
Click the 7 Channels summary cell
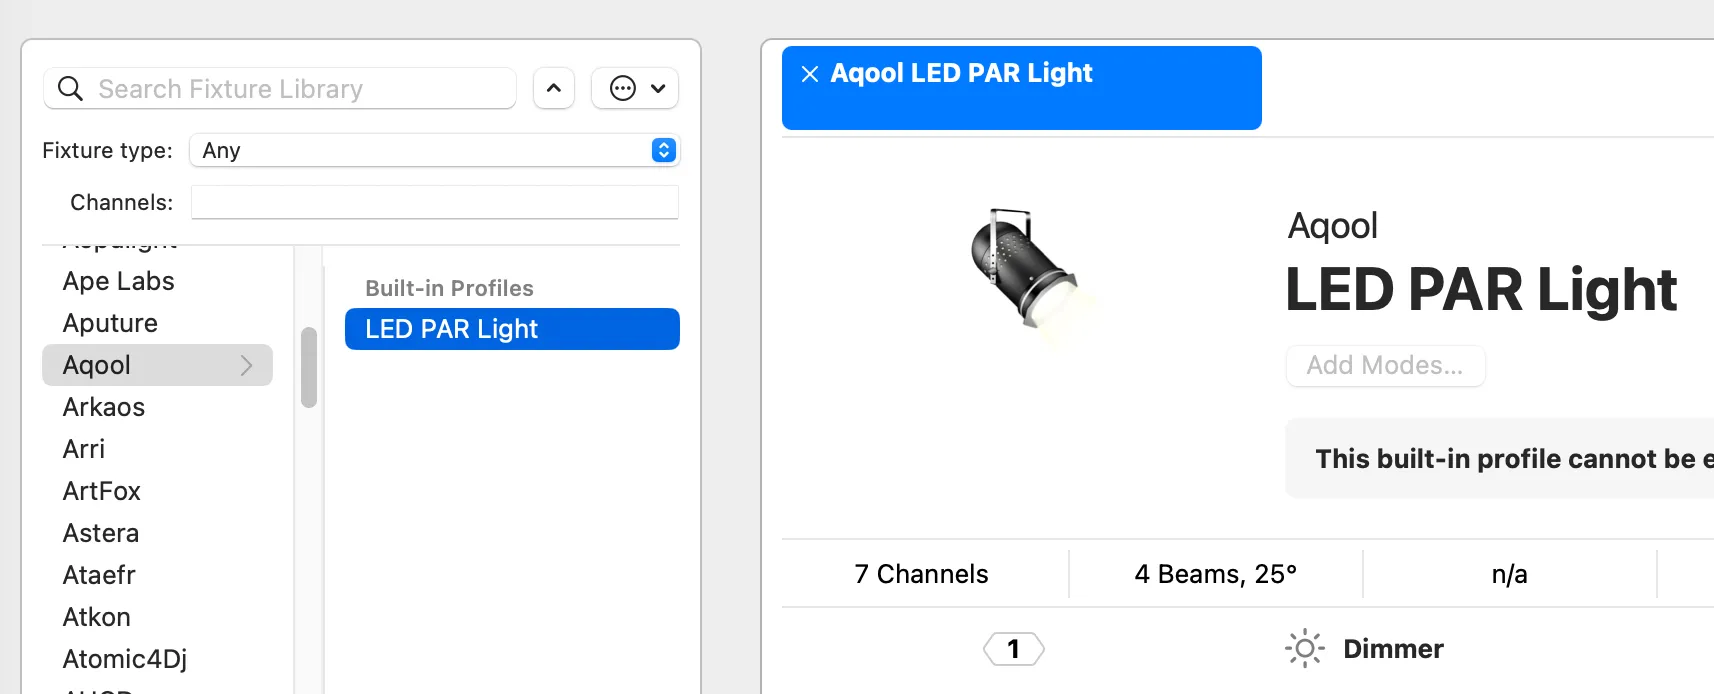pos(921,574)
